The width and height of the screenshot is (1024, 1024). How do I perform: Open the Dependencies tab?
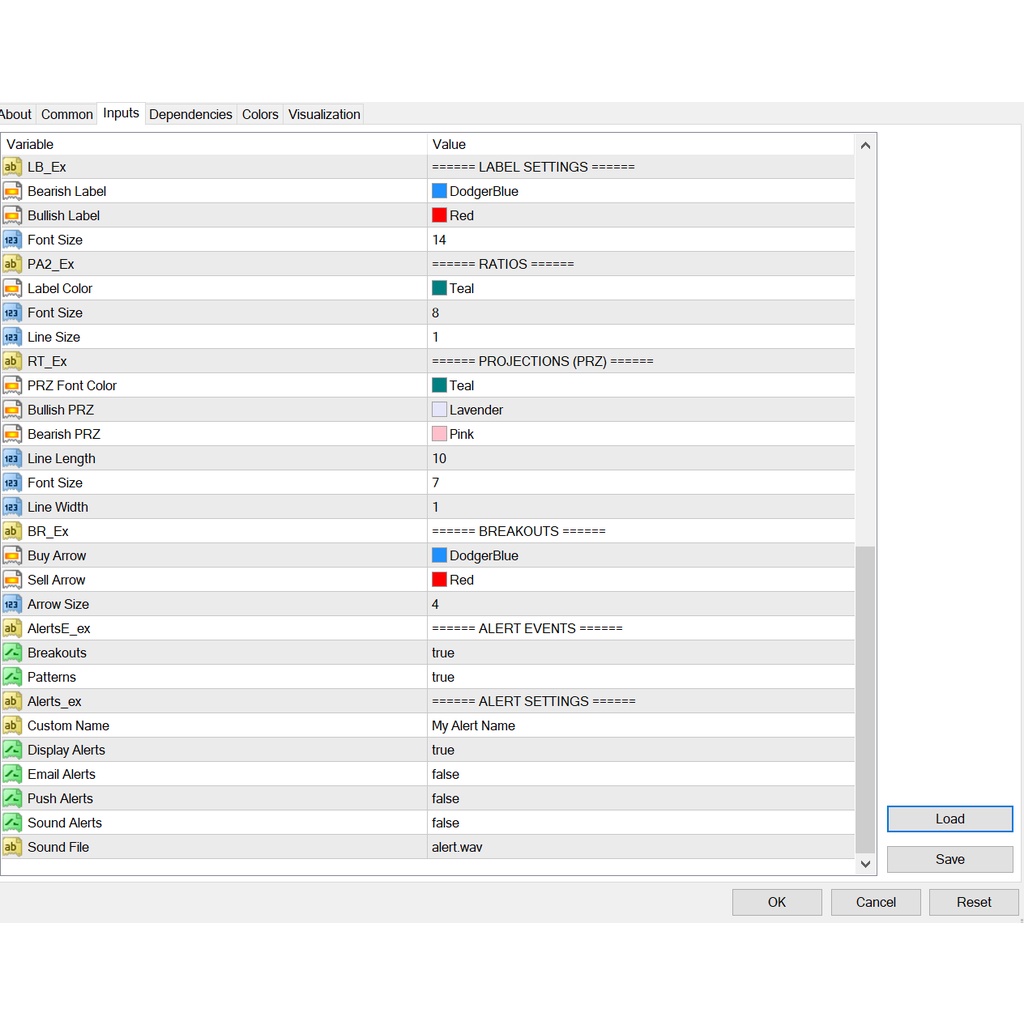tap(190, 114)
